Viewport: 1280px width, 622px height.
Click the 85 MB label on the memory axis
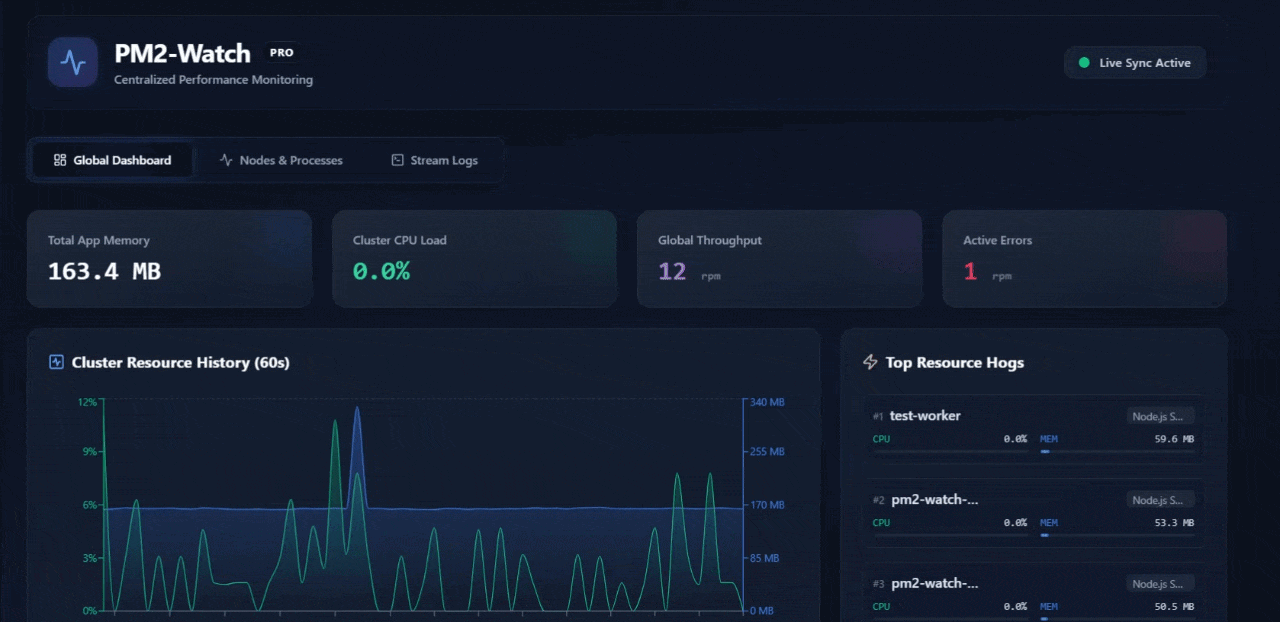tap(764, 558)
